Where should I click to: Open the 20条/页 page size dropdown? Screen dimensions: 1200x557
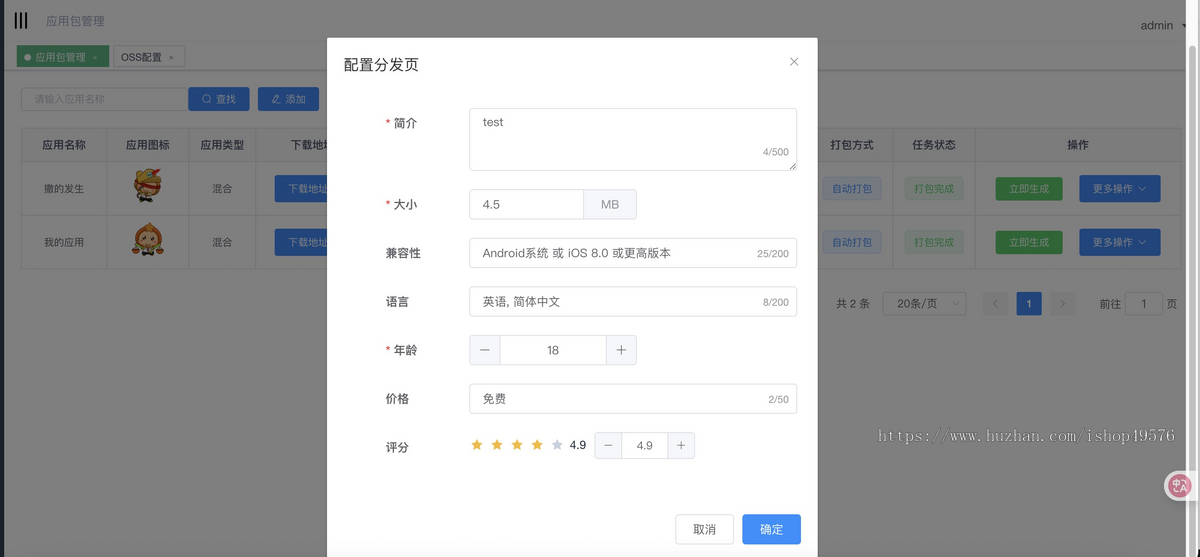pyautogui.click(x=924, y=304)
